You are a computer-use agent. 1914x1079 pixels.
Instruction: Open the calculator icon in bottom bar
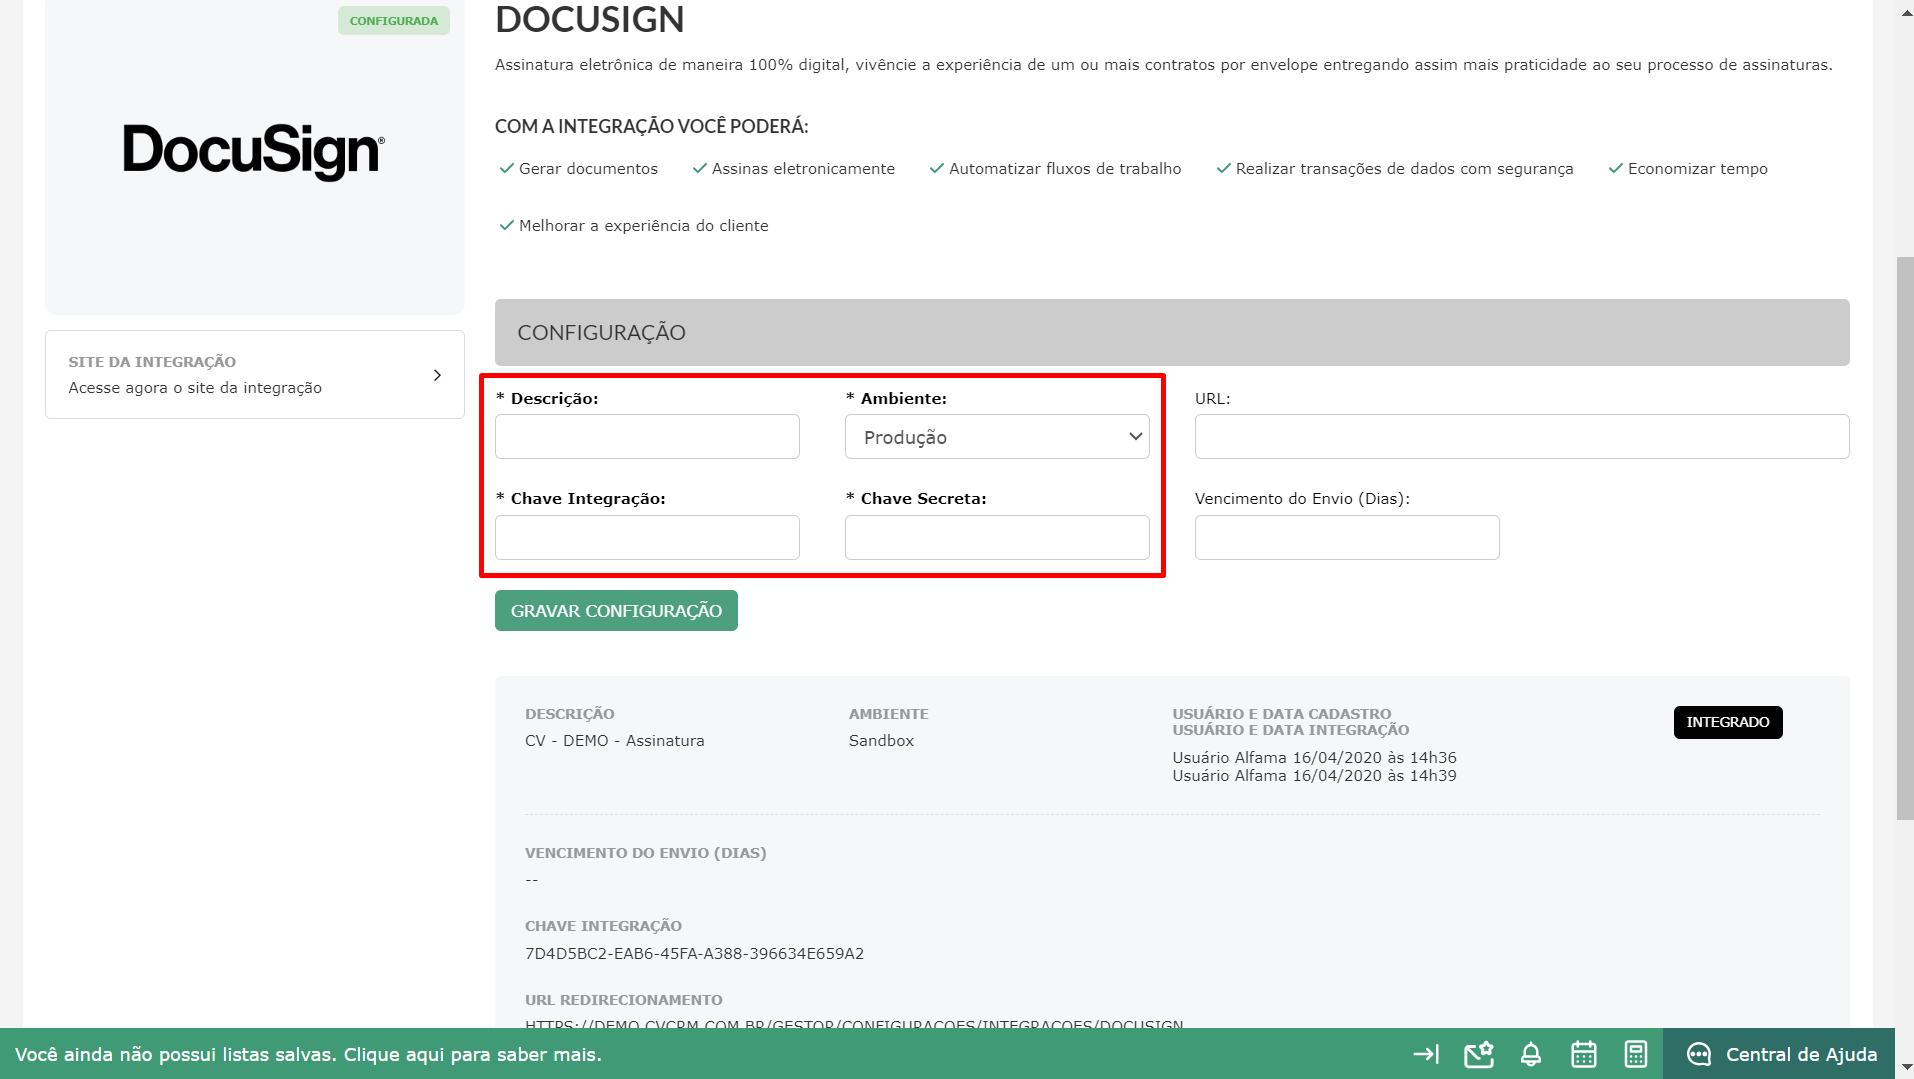1636,1054
